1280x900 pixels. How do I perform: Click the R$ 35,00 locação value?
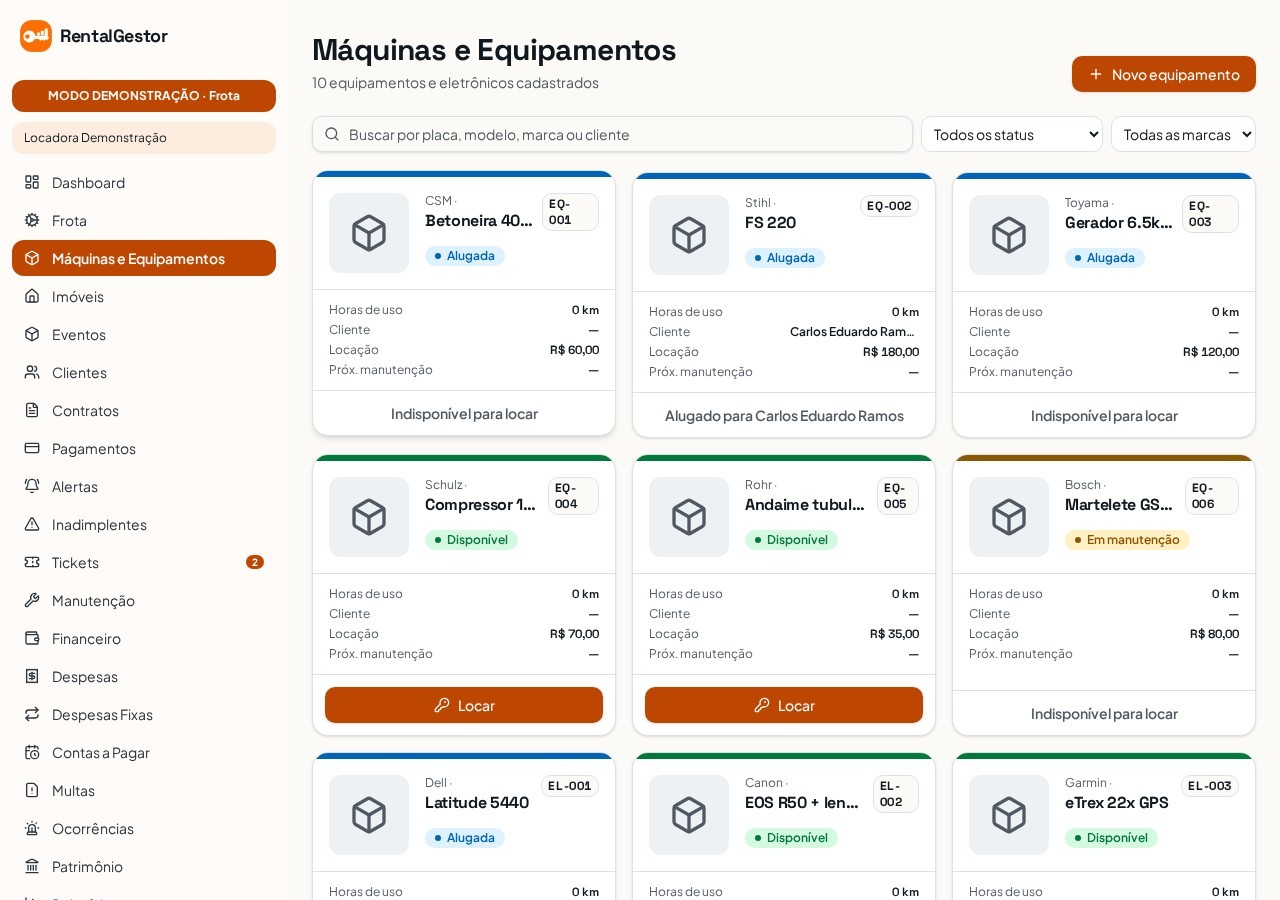click(894, 634)
